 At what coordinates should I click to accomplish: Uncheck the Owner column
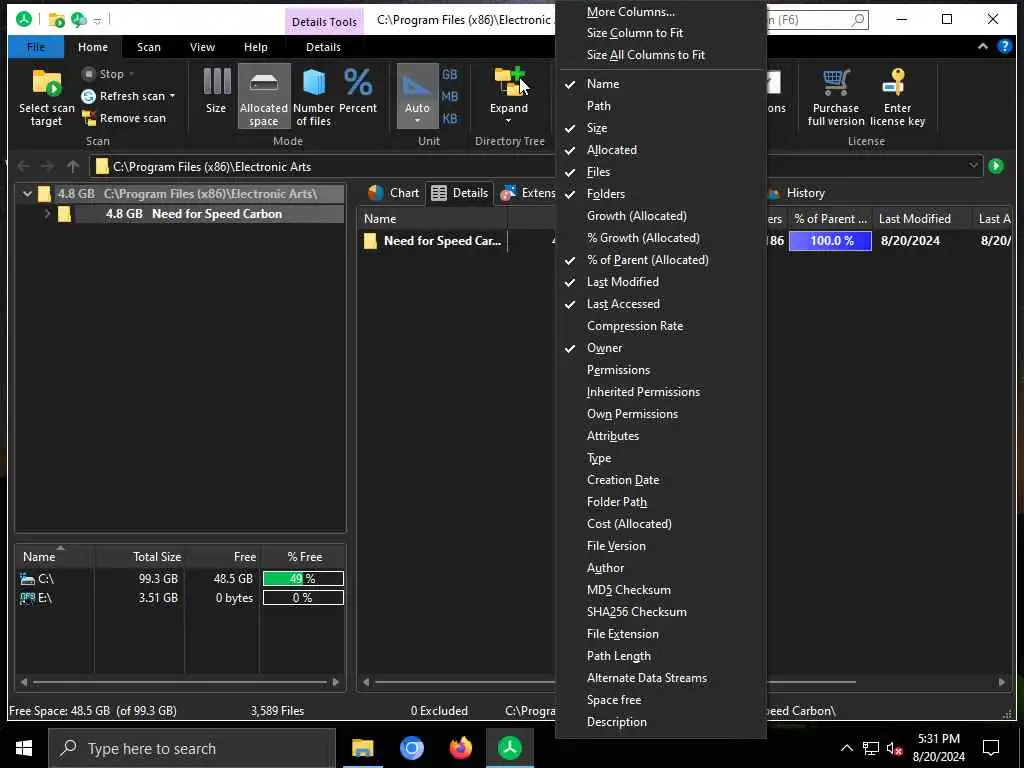660,348
